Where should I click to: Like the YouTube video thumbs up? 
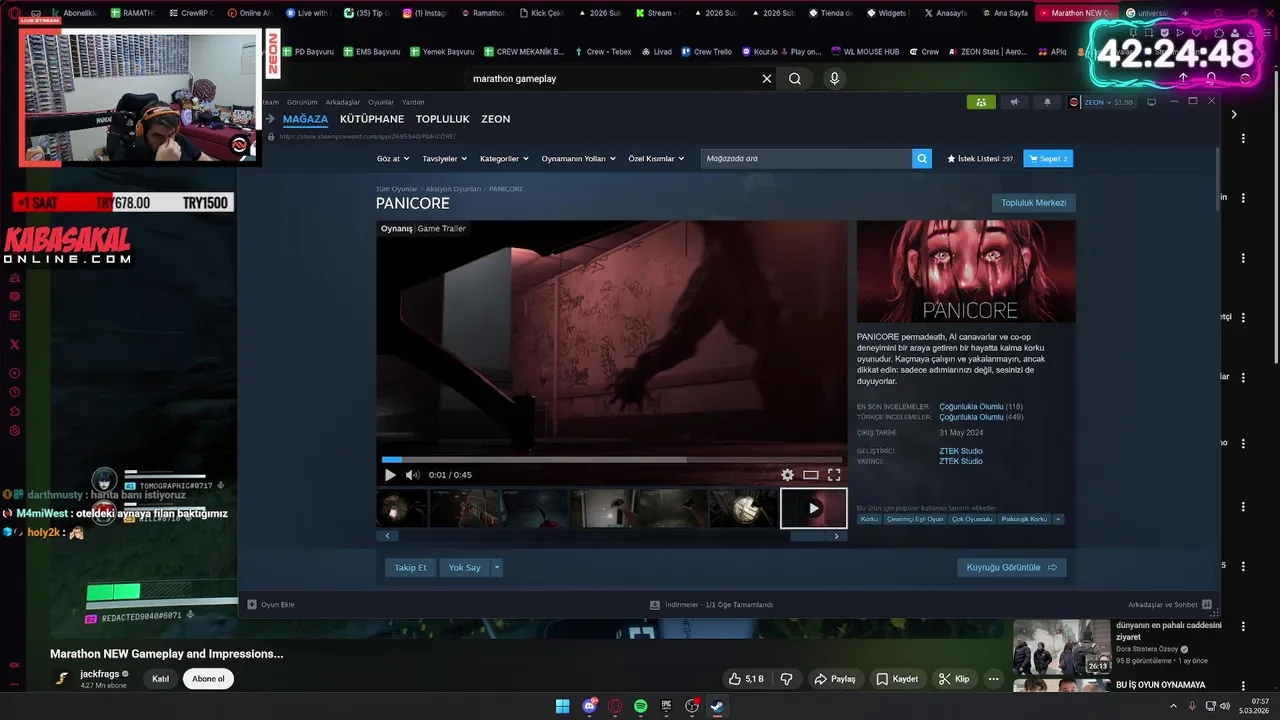746,679
